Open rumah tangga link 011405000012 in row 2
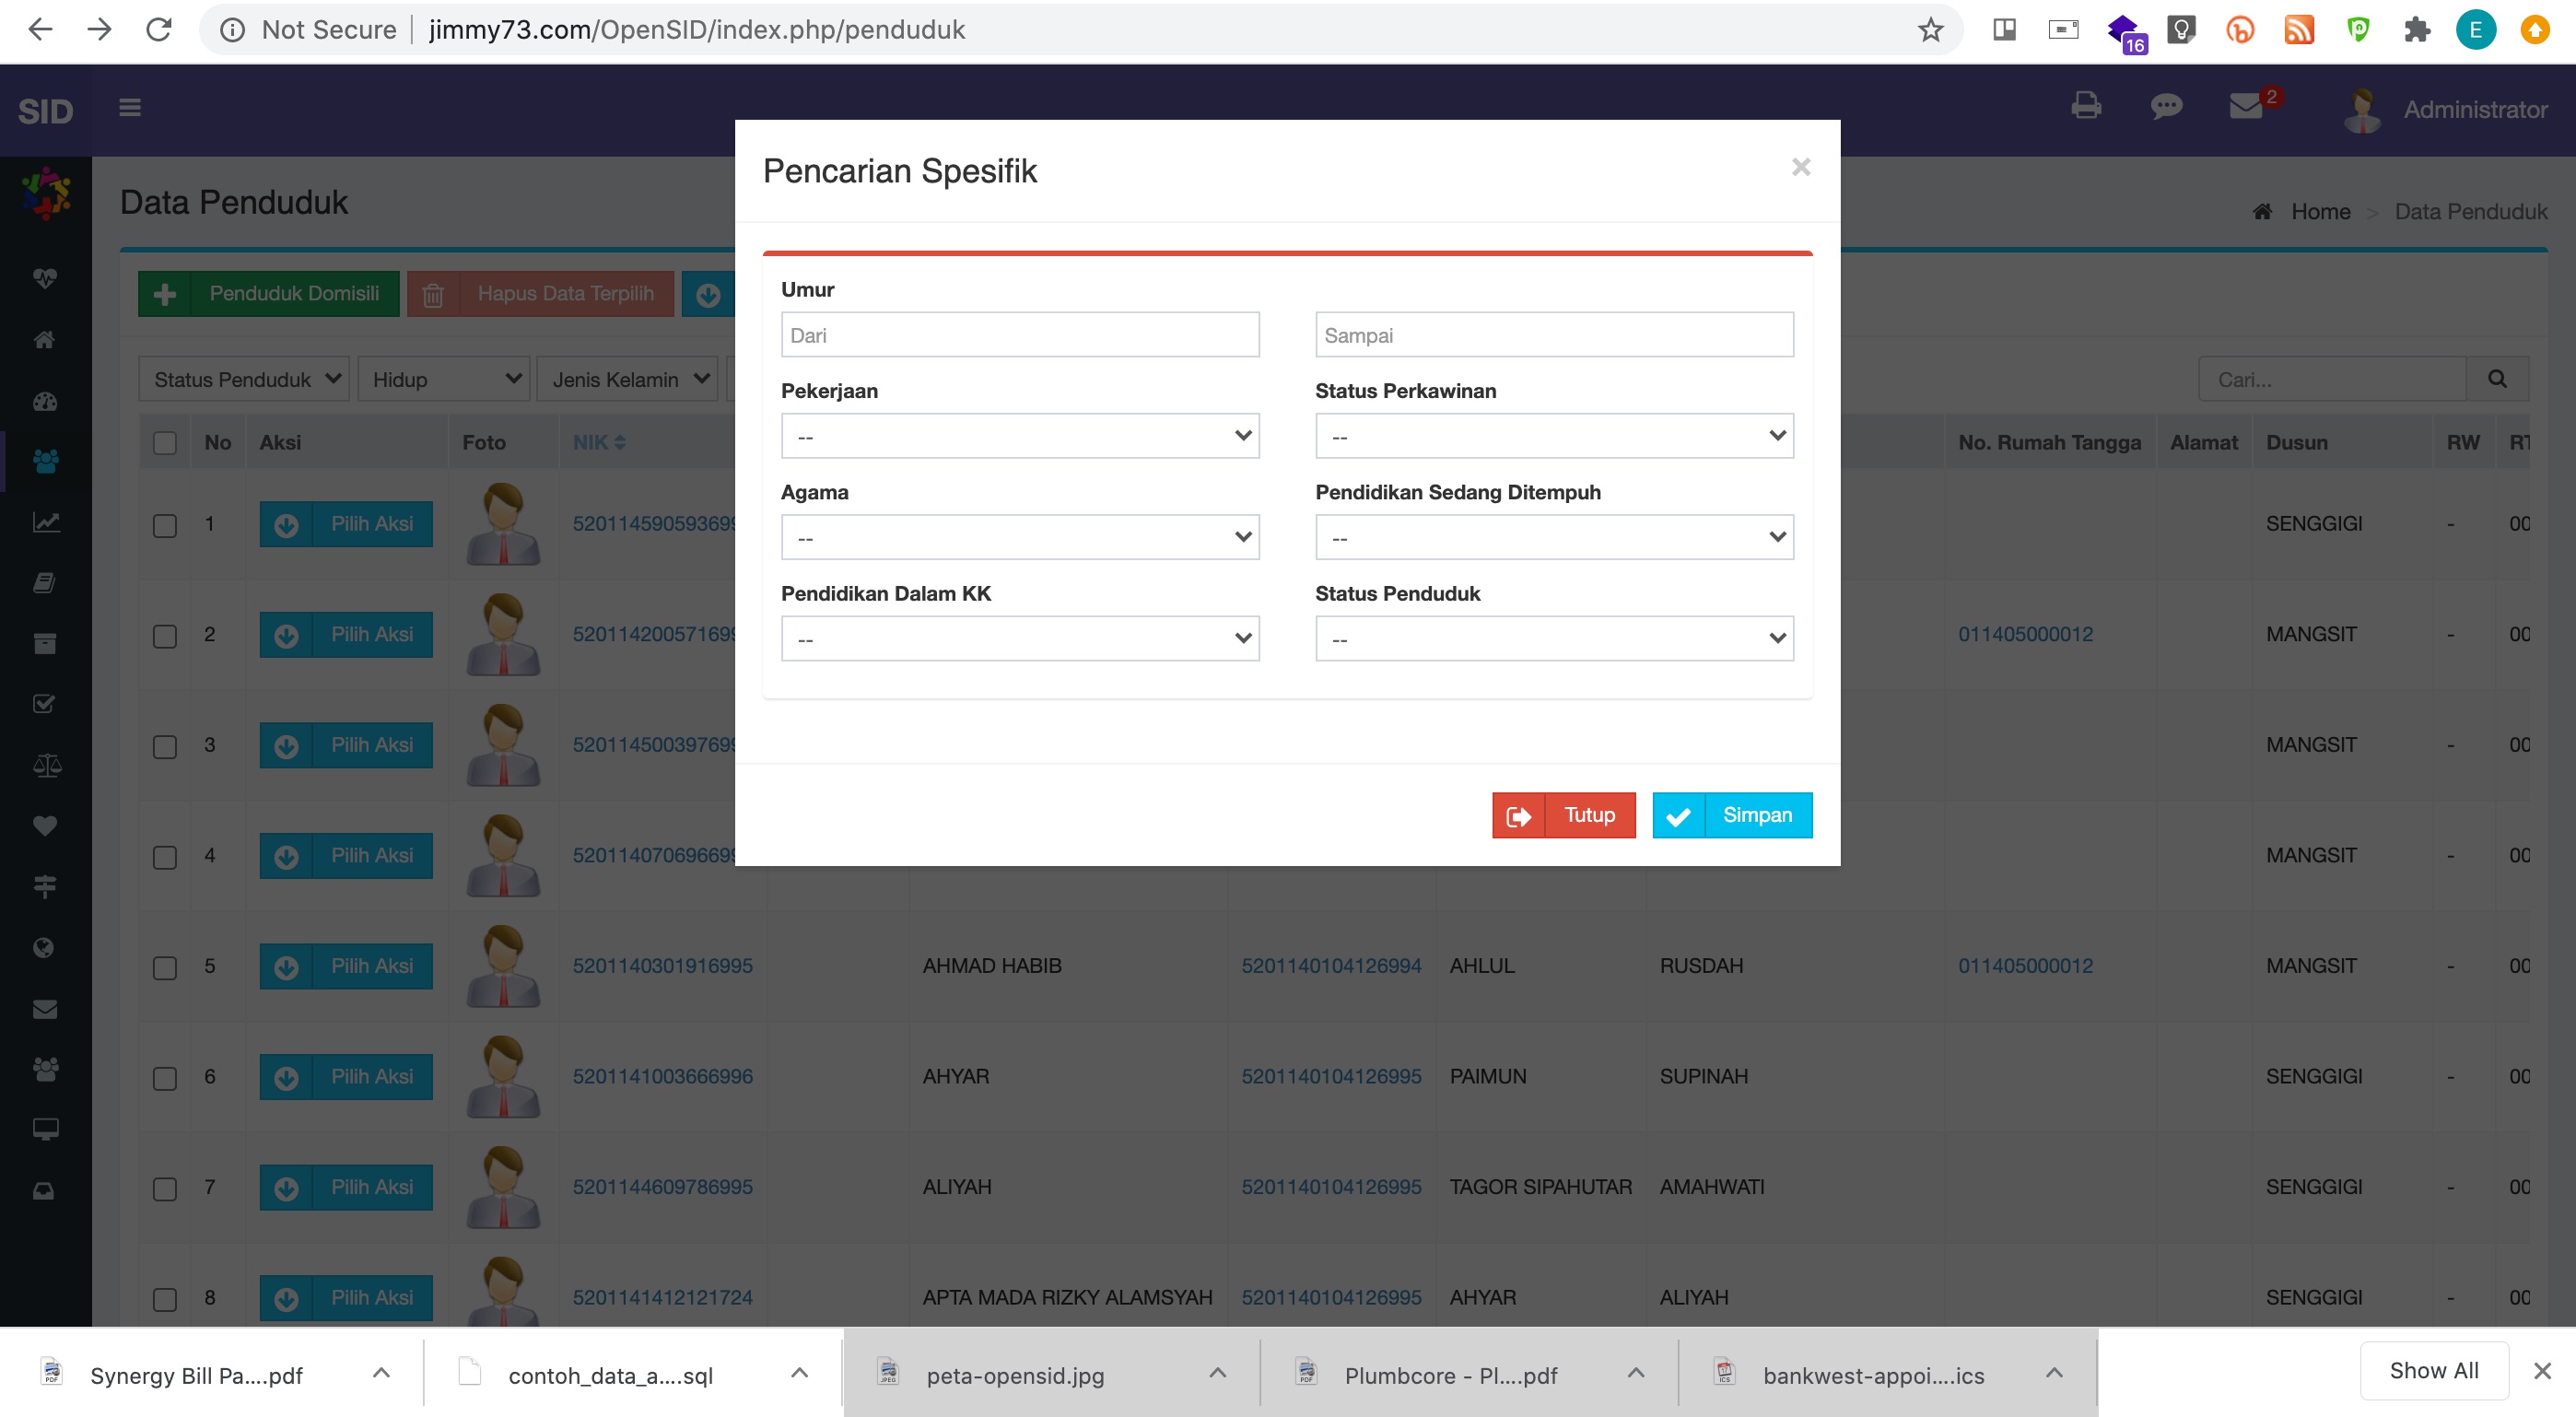 (2025, 634)
